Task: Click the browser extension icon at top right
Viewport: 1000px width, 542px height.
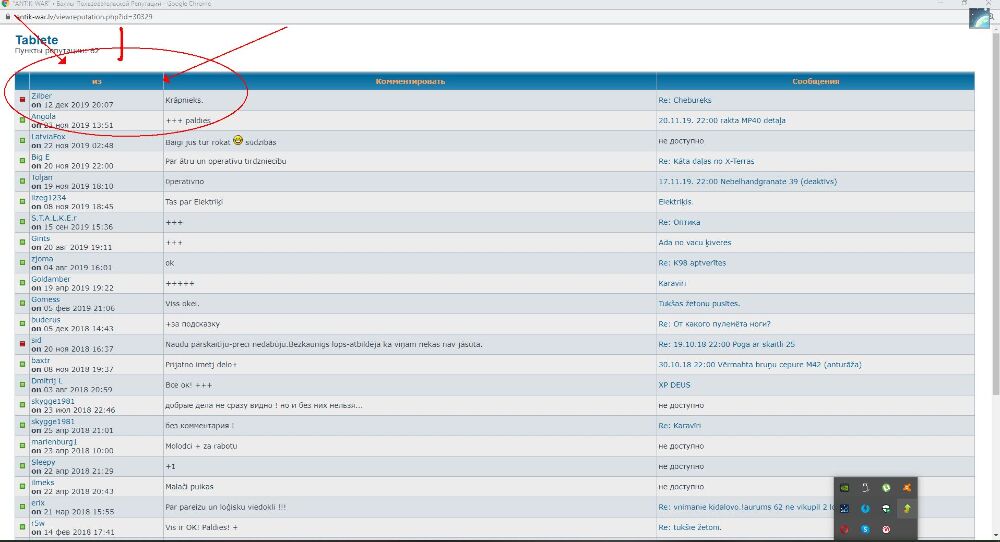Action: click(980, 18)
